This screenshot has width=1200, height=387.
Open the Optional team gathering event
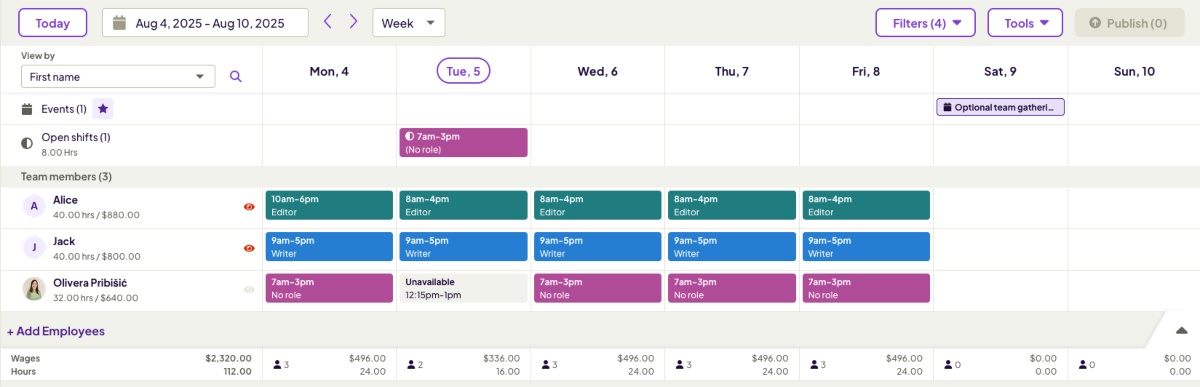(x=1000, y=107)
